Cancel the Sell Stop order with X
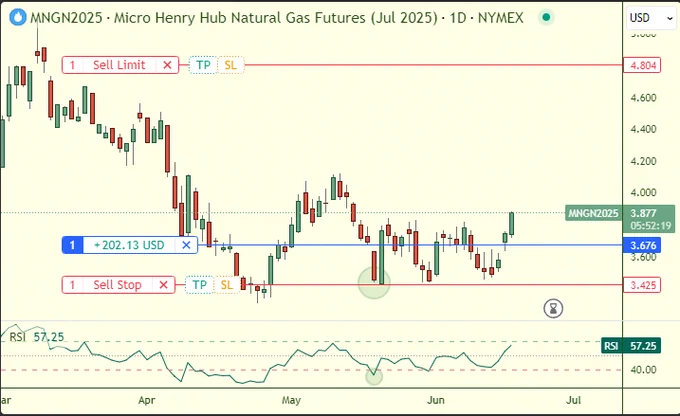Viewport: 680px width, 416px height. coord(163,285)
